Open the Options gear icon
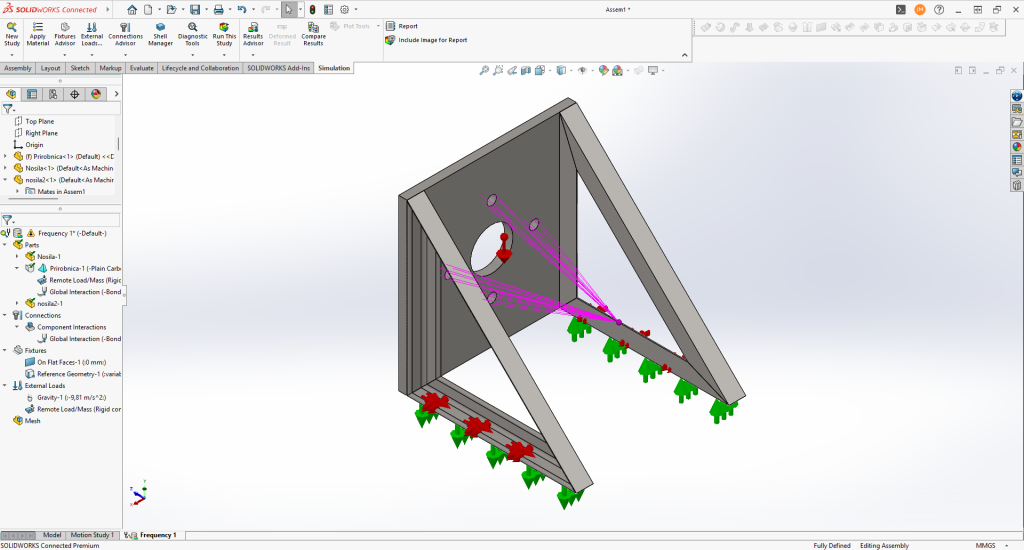This screenshot has width=1024, height=550. [345, 10]
